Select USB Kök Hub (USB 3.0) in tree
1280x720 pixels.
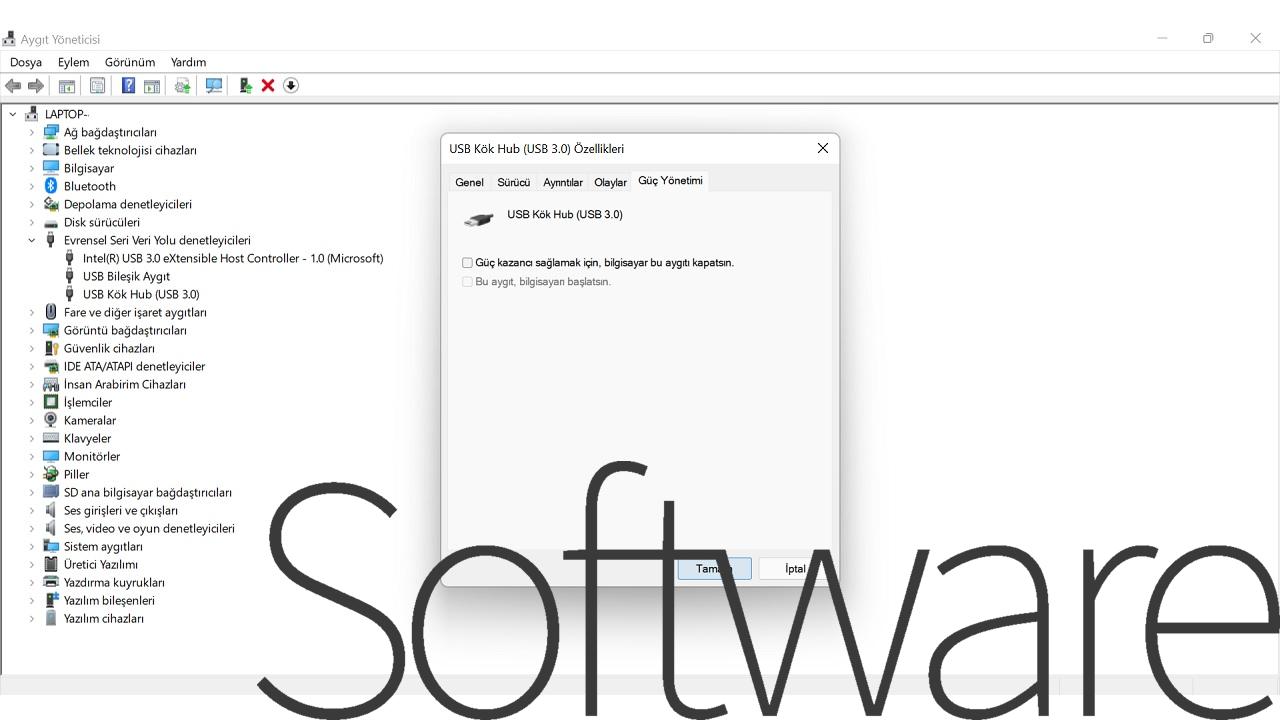point(141,294)
